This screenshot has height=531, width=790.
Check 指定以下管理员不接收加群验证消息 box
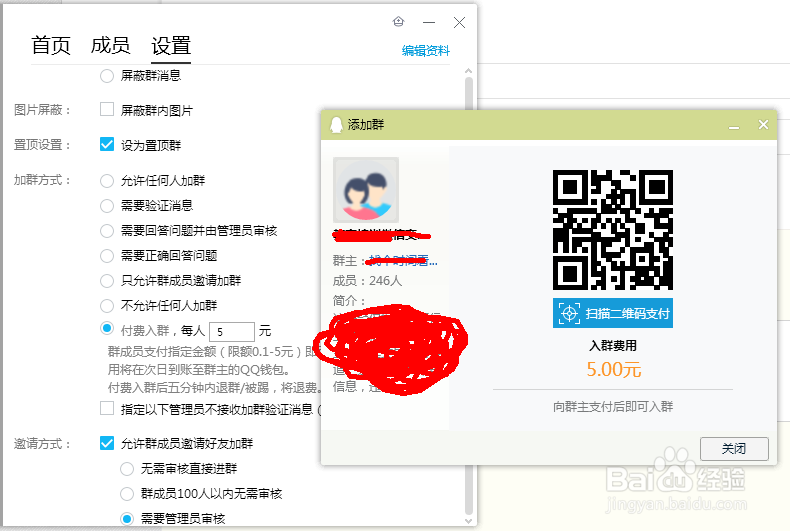106,408
